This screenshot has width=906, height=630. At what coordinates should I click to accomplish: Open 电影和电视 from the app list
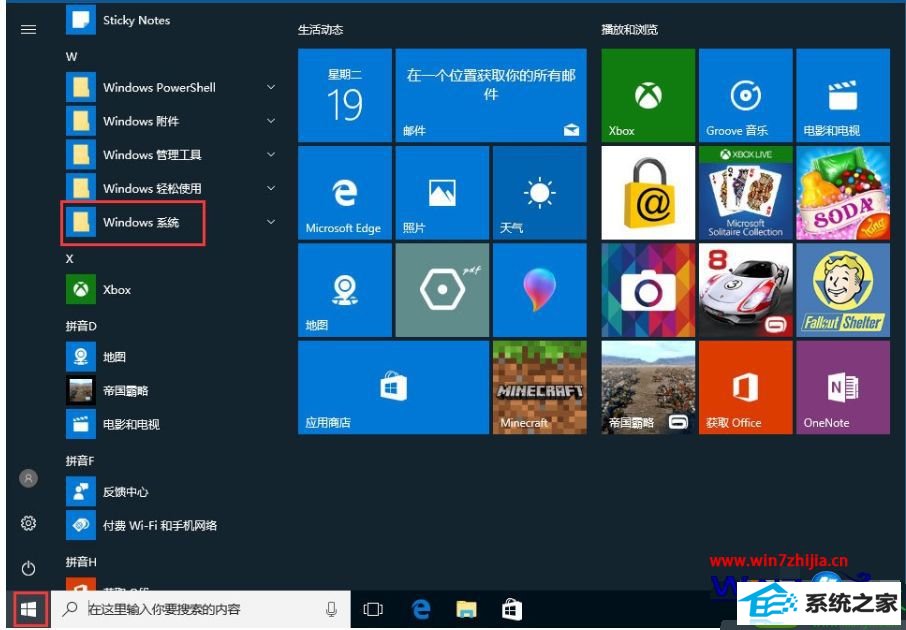[x=173, y=424]
